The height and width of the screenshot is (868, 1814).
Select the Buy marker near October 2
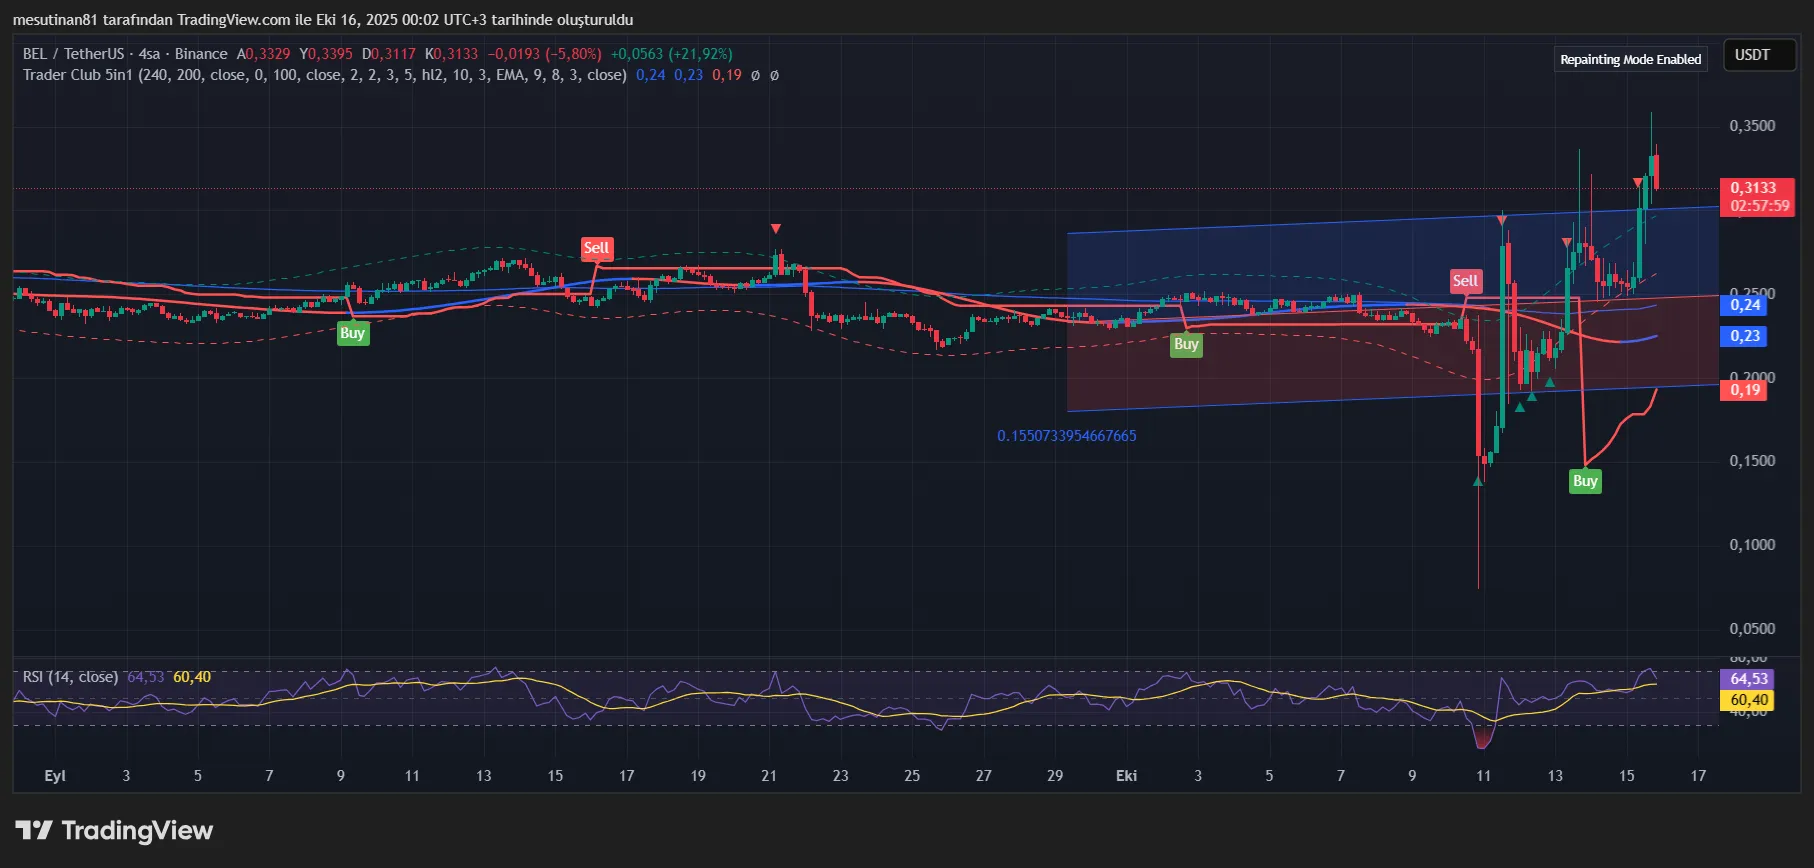click(x=1186, y=344)
